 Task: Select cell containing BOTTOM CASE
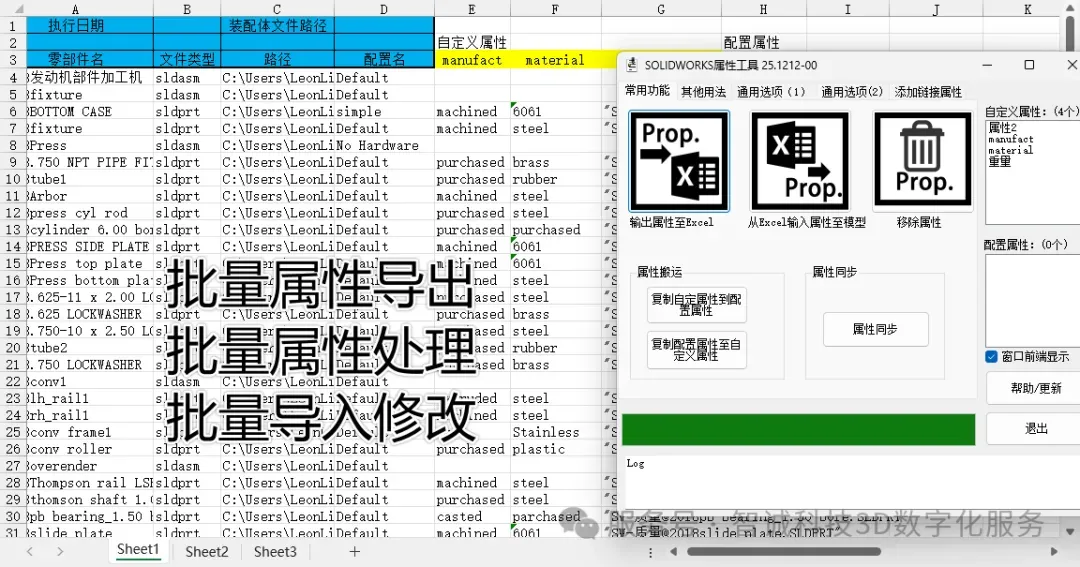tap(89, 112)
